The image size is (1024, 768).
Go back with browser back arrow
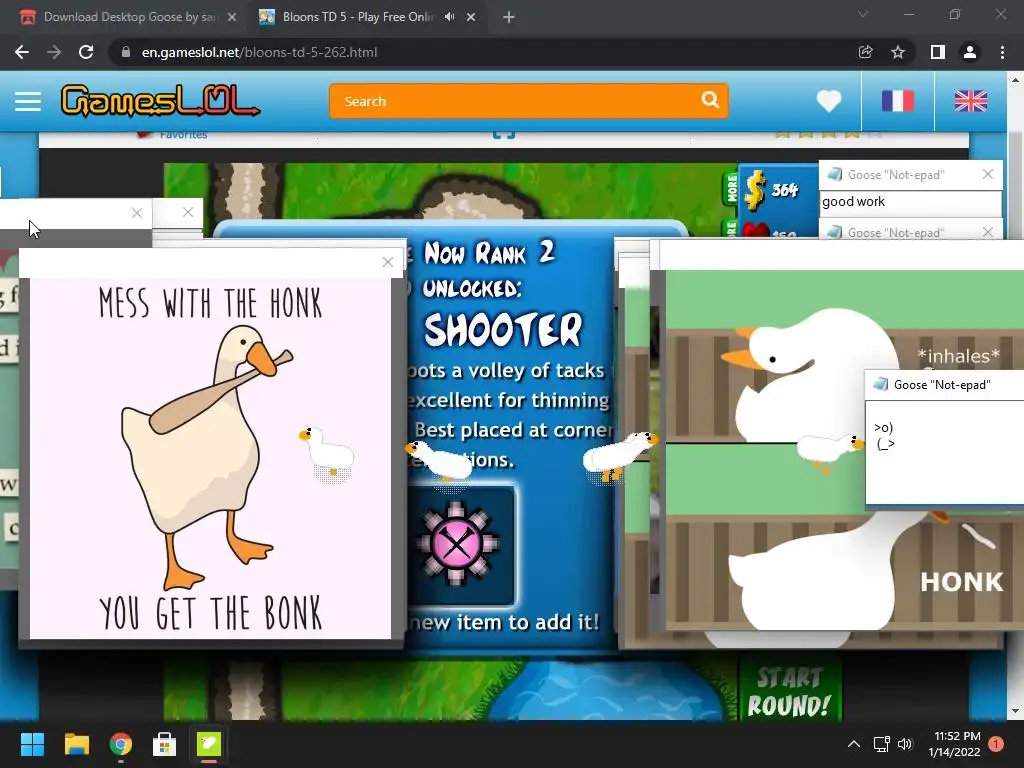tap(22, 52)
